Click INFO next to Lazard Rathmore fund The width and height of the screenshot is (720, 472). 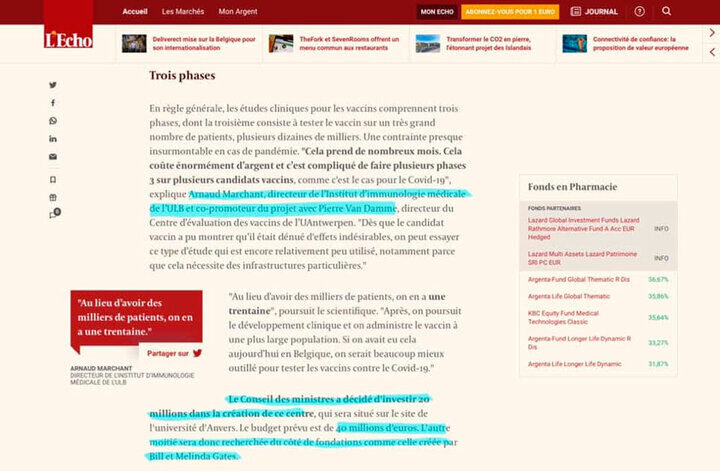pyautogui.click(x=661, y=229)
